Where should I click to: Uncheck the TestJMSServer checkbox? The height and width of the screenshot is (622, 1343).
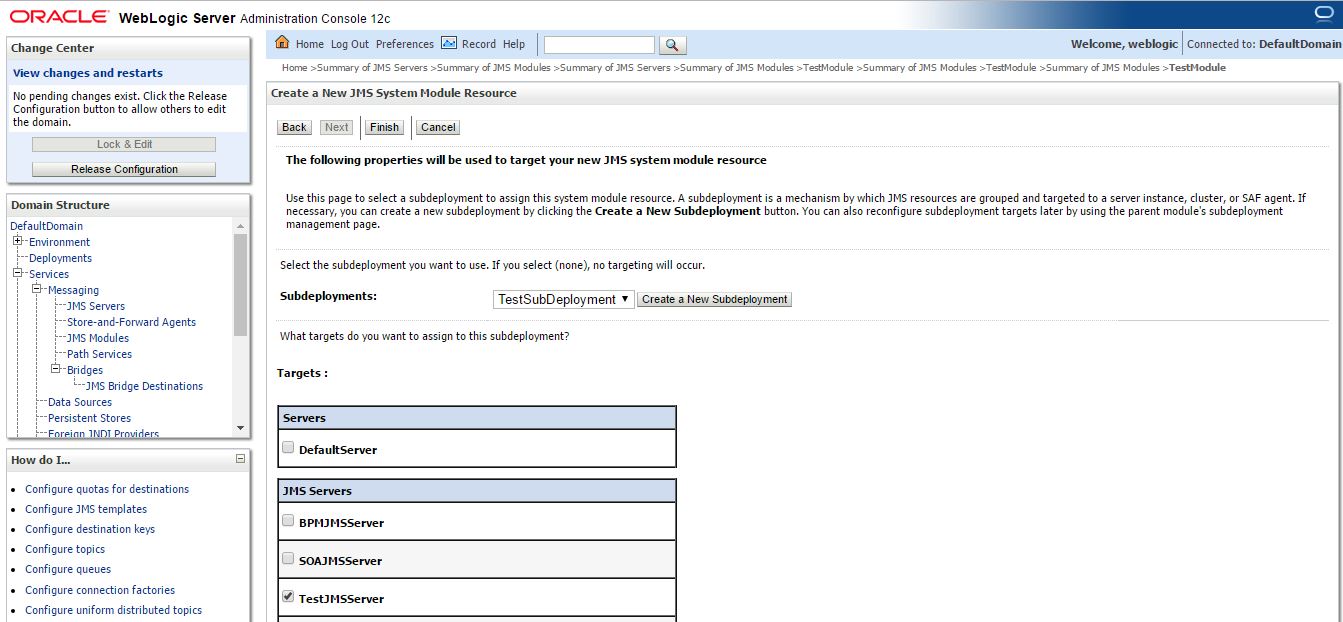[x=288, y=595]
